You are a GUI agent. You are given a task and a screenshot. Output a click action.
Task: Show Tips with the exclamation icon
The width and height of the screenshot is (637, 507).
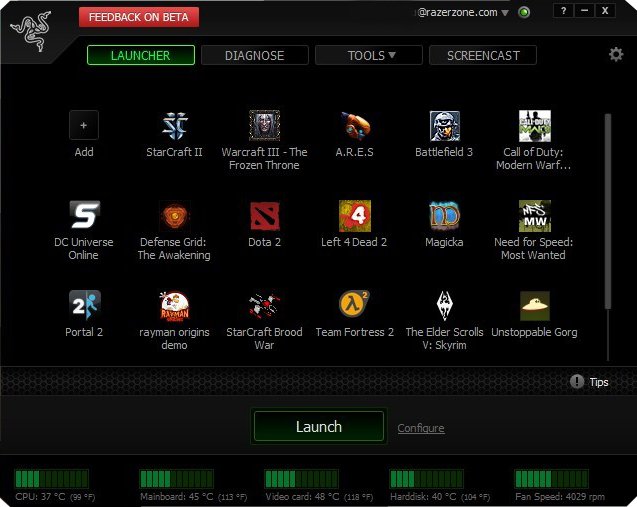577,382
